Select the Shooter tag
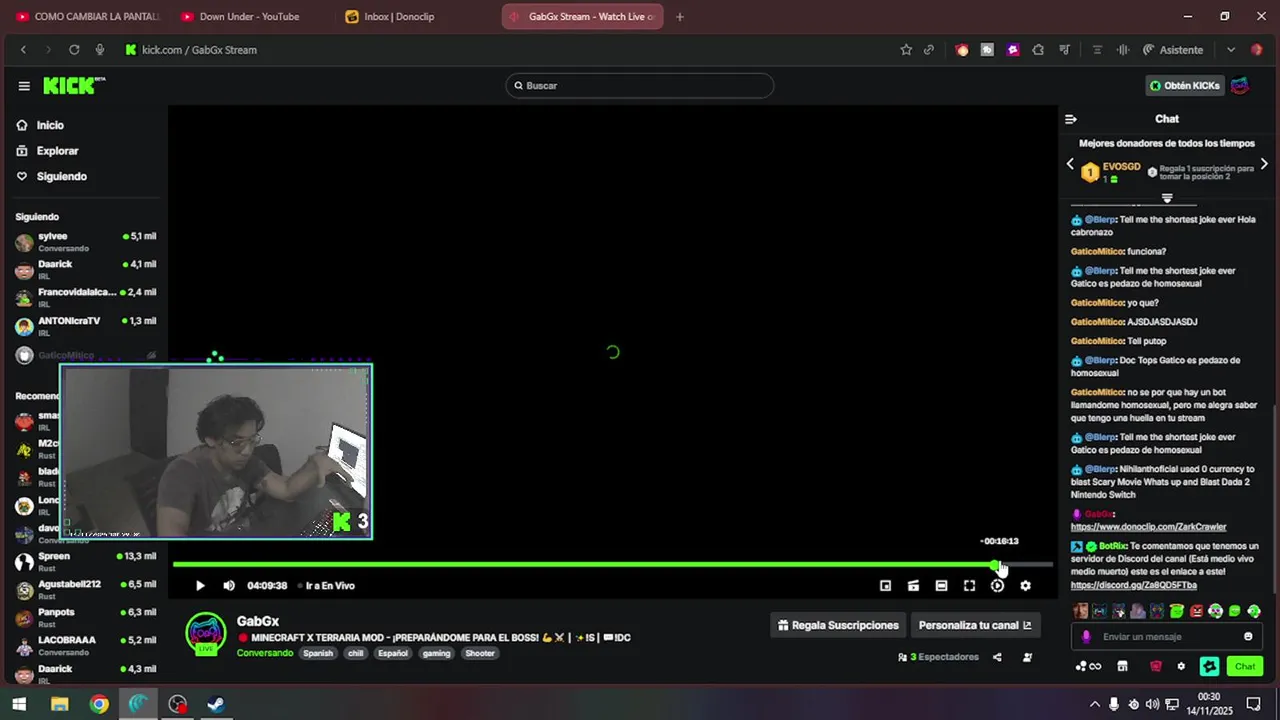 pyautogui.click(x=480, y=653)
